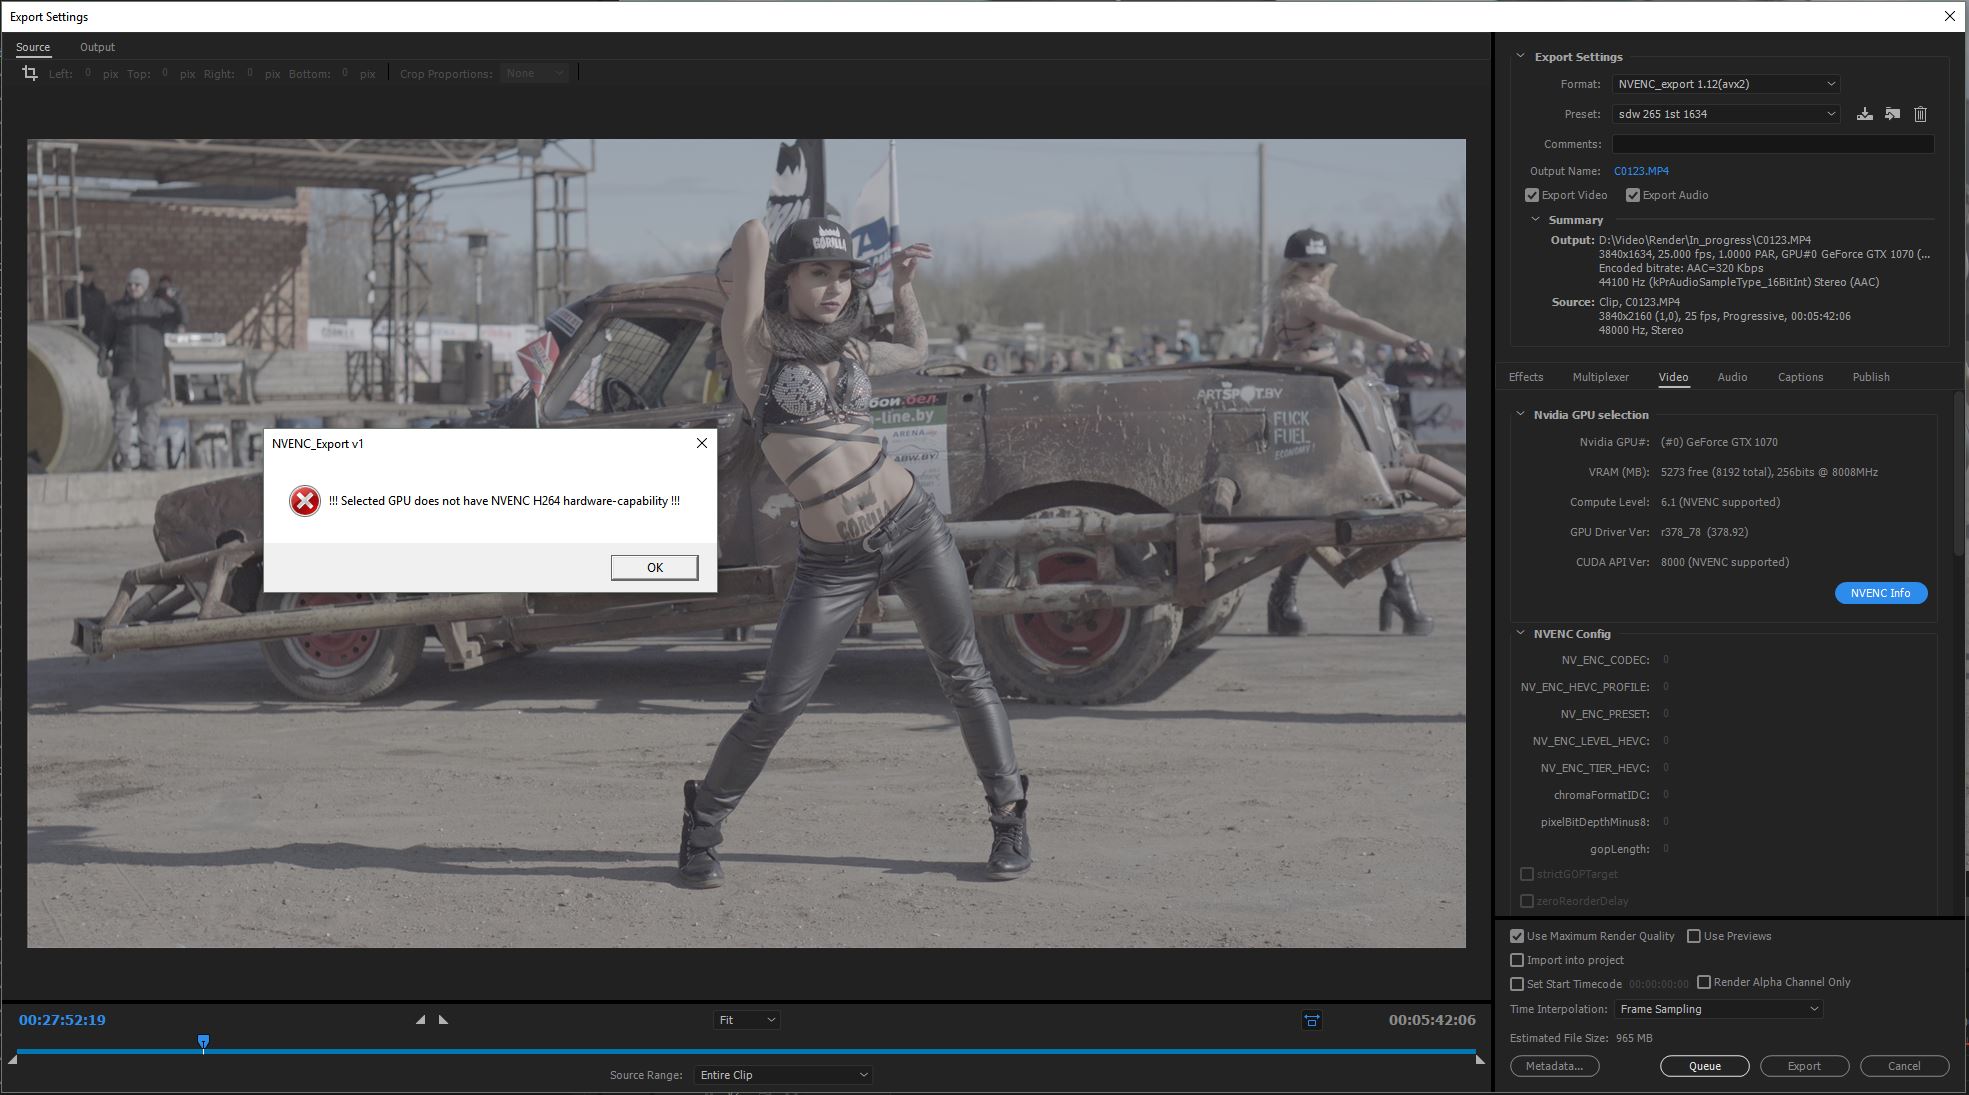Screen dimensions: 1969x1095
Task: Click the Save Preset icon
Action: pyautogui.click(x=1864, y=114)
